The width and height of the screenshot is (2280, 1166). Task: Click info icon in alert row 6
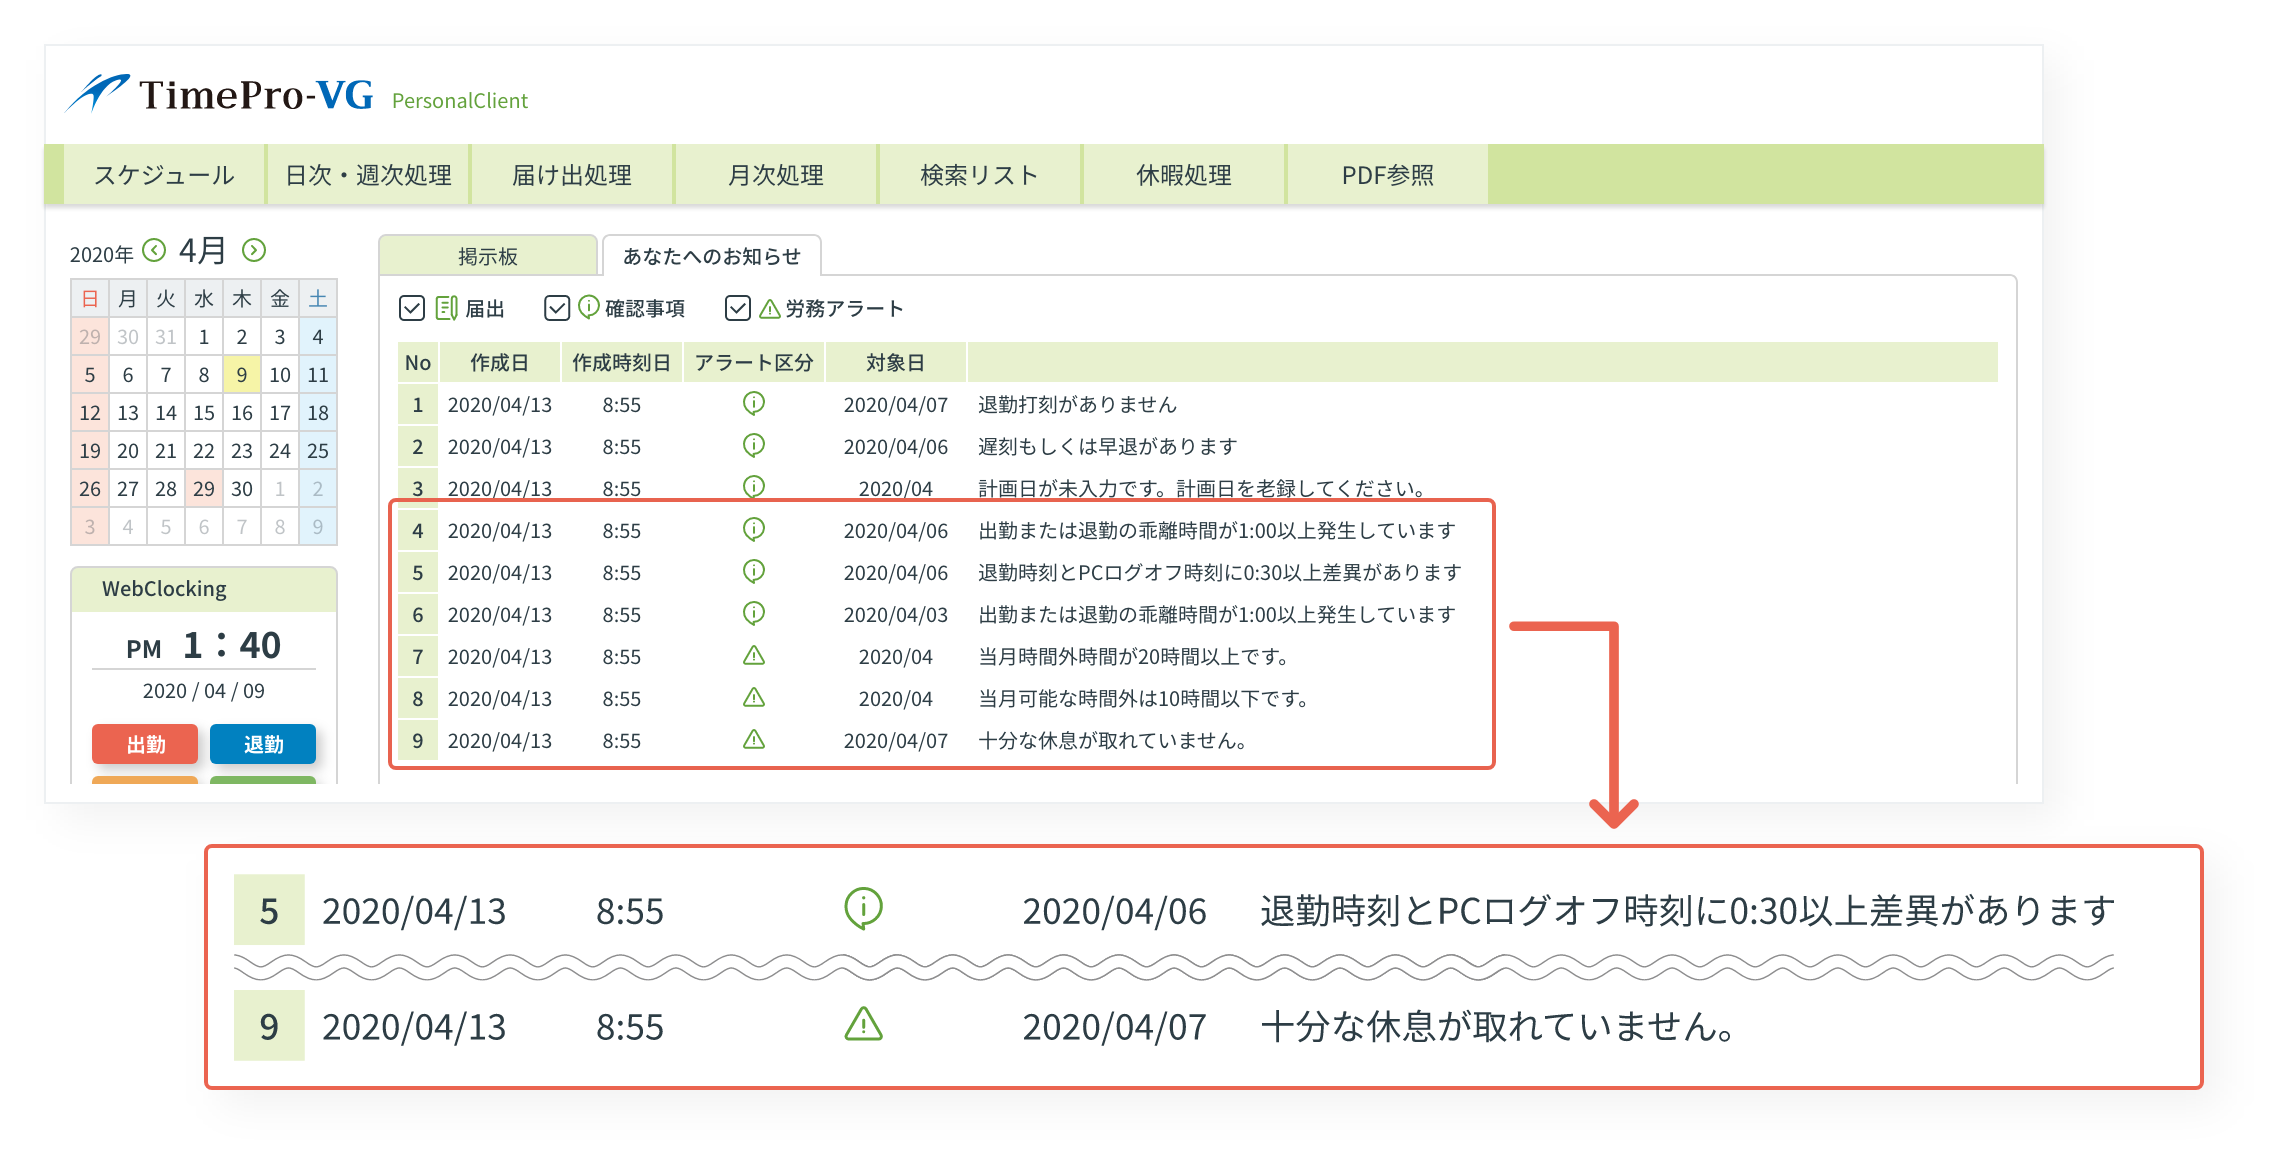754,613
